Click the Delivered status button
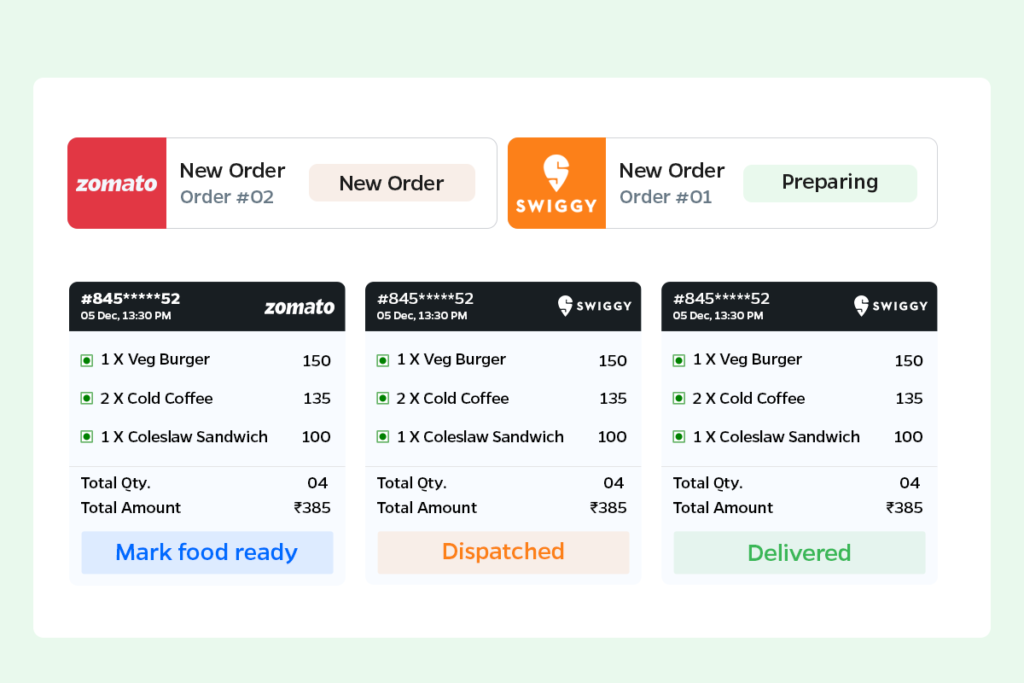 799,553
